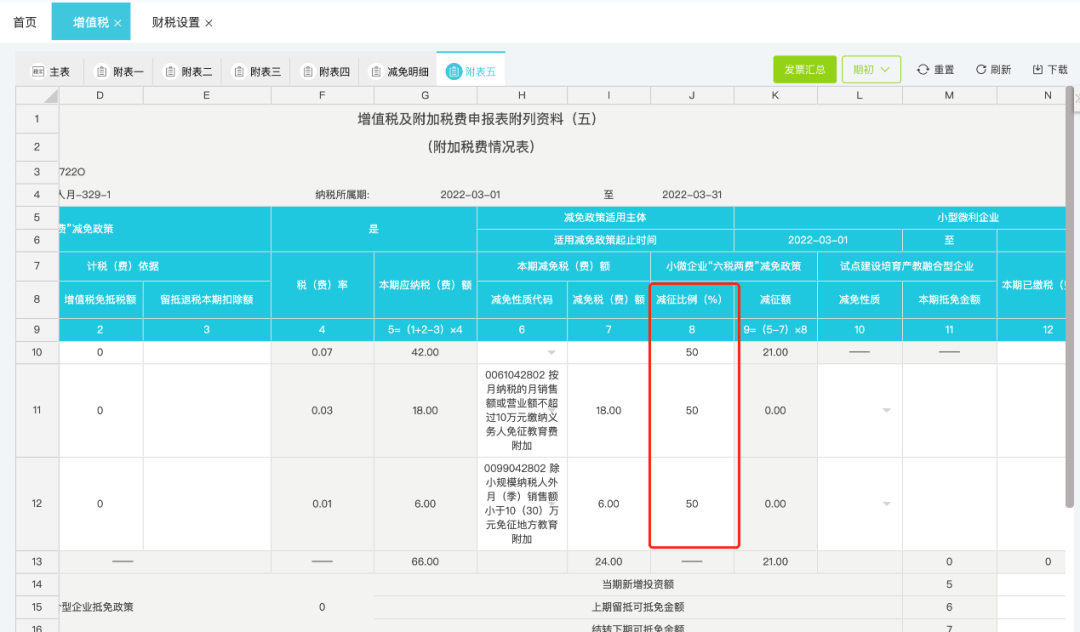Click the select-all corner of the spreadsheet
This screenshot has height=632, width=1080.
37,96
